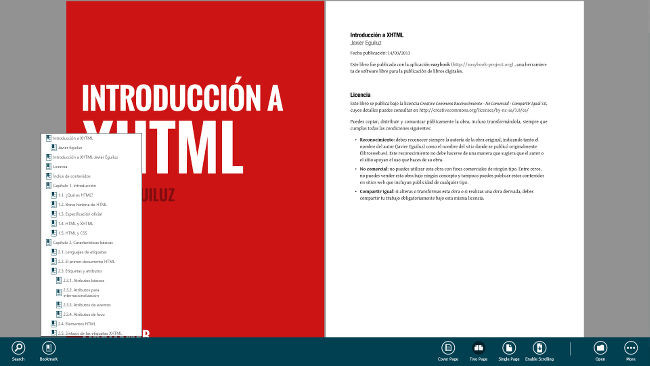Click the 'Compartir igual' bullet text
650x366 pixels.
pyautogui.click(x=447, y=195)
